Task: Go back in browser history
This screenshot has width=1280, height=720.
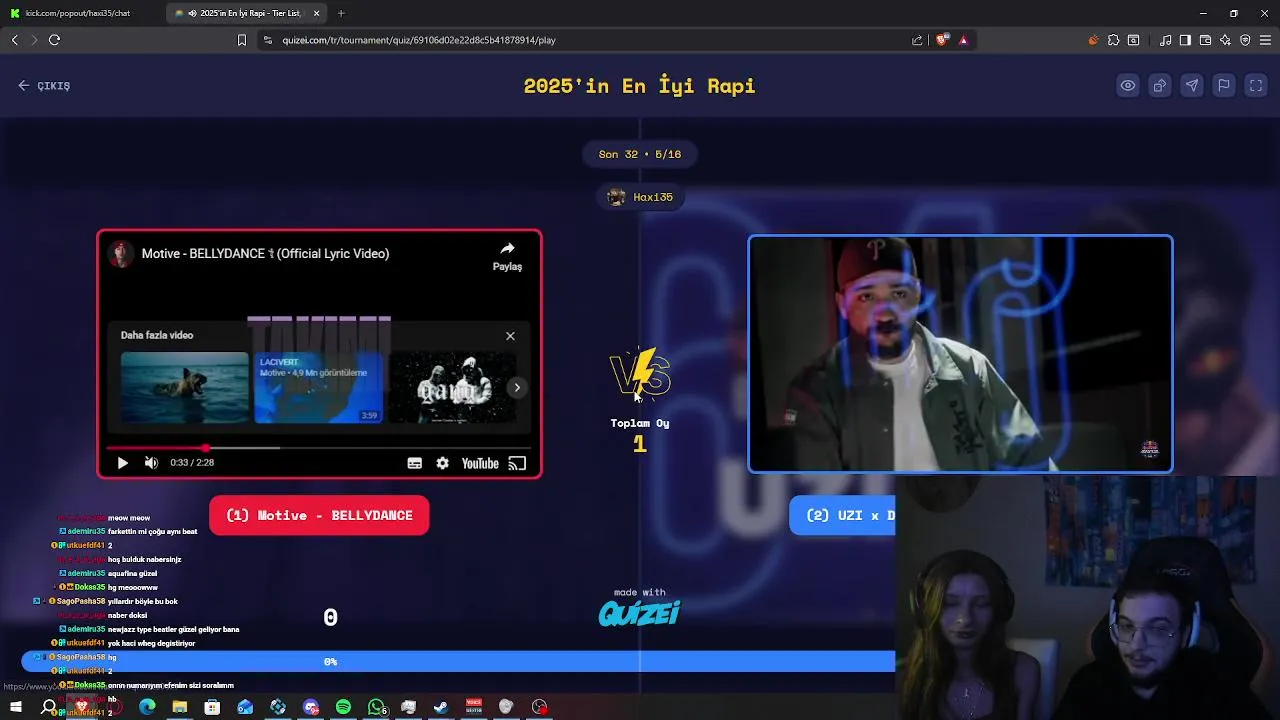Action: (x=14, y=40)
